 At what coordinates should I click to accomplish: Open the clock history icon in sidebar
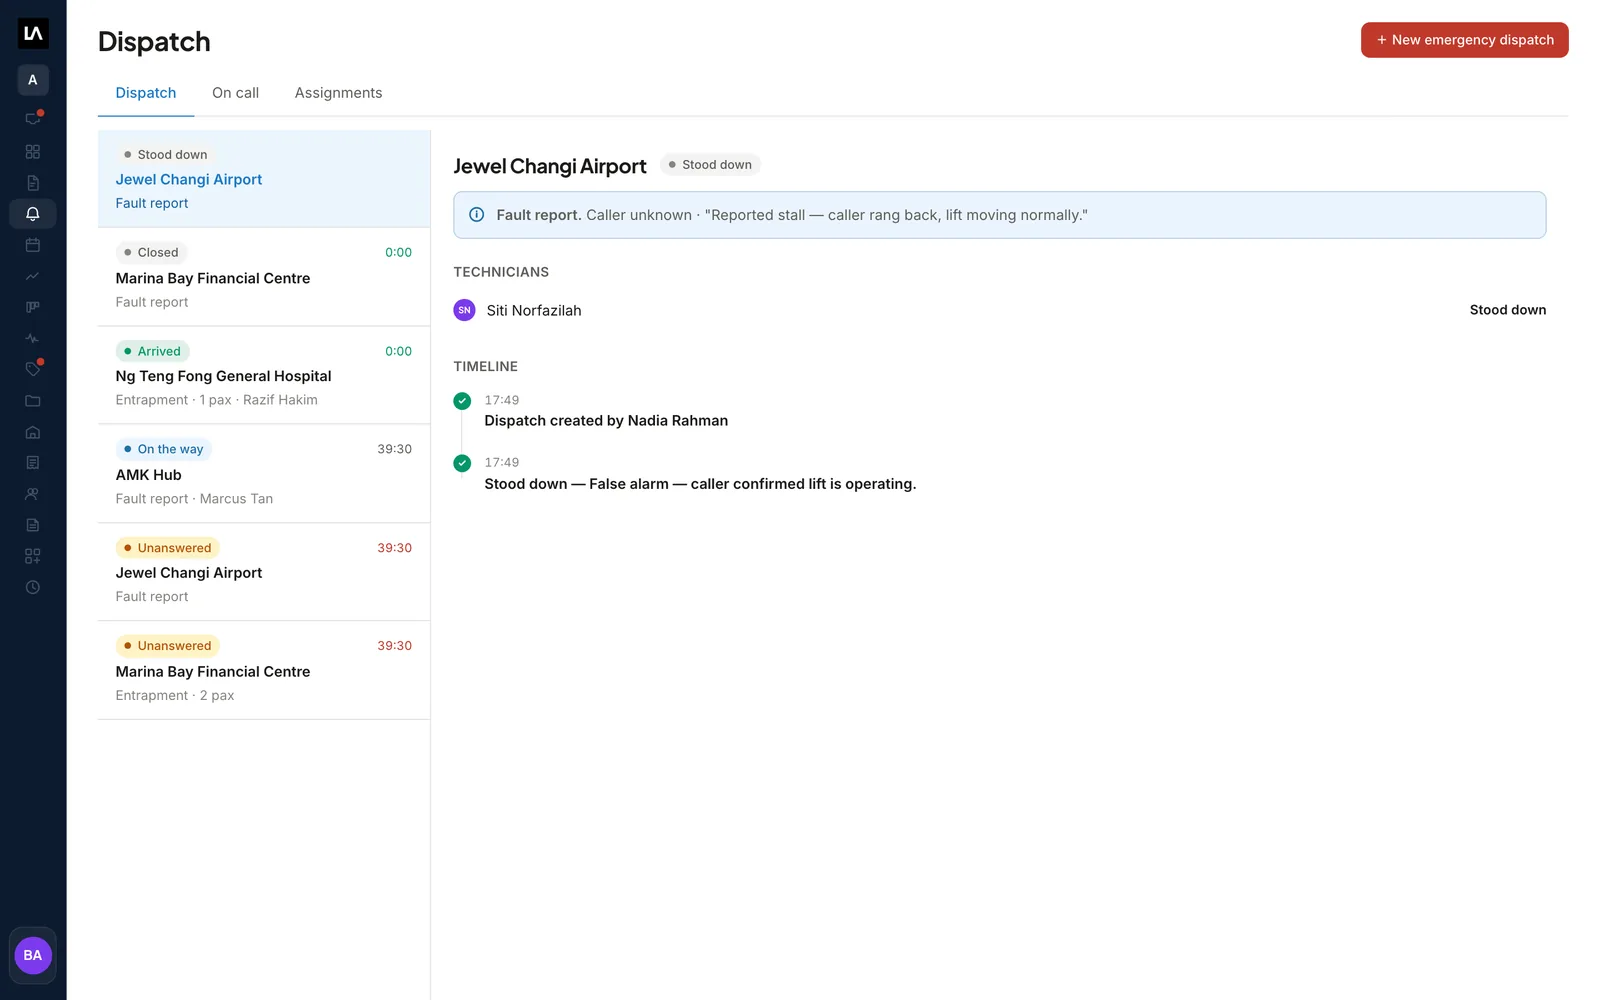33,587
